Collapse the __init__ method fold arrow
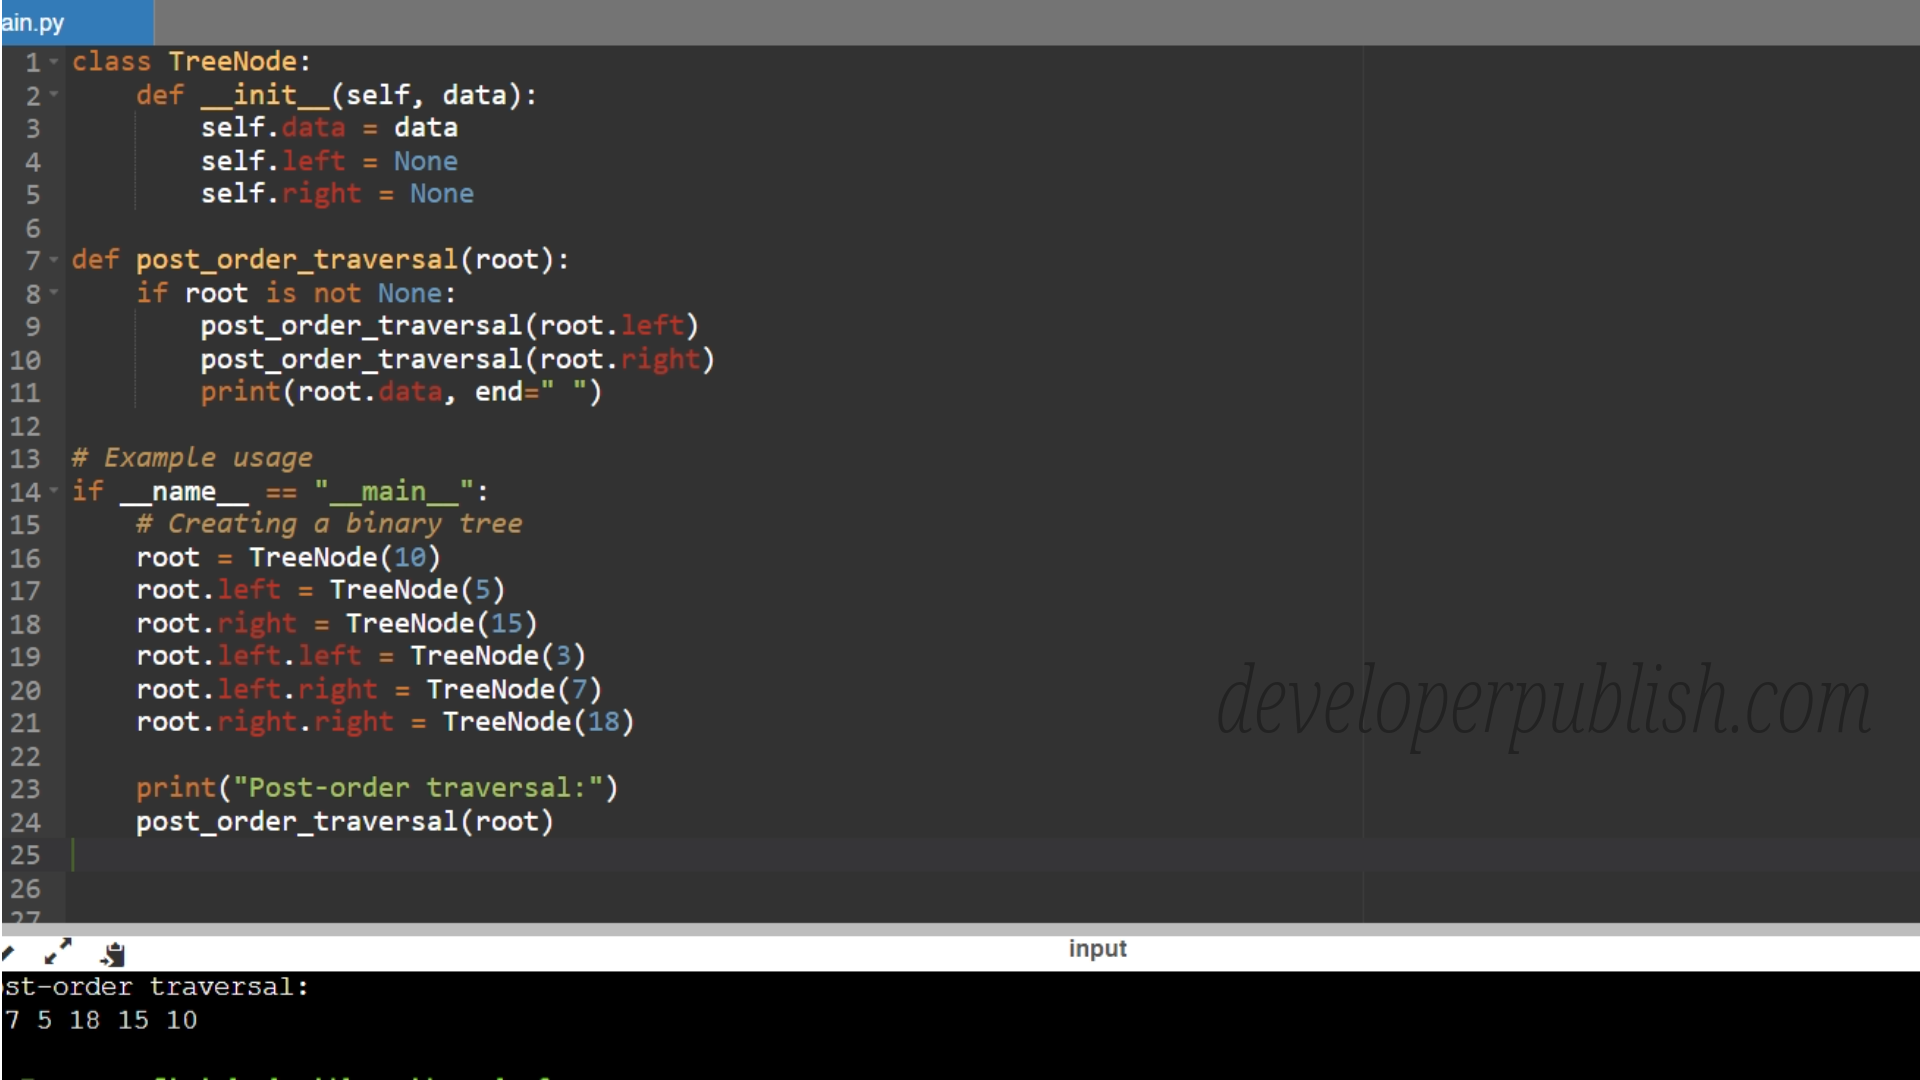Screen dimensions: 1920x1080 54,95
